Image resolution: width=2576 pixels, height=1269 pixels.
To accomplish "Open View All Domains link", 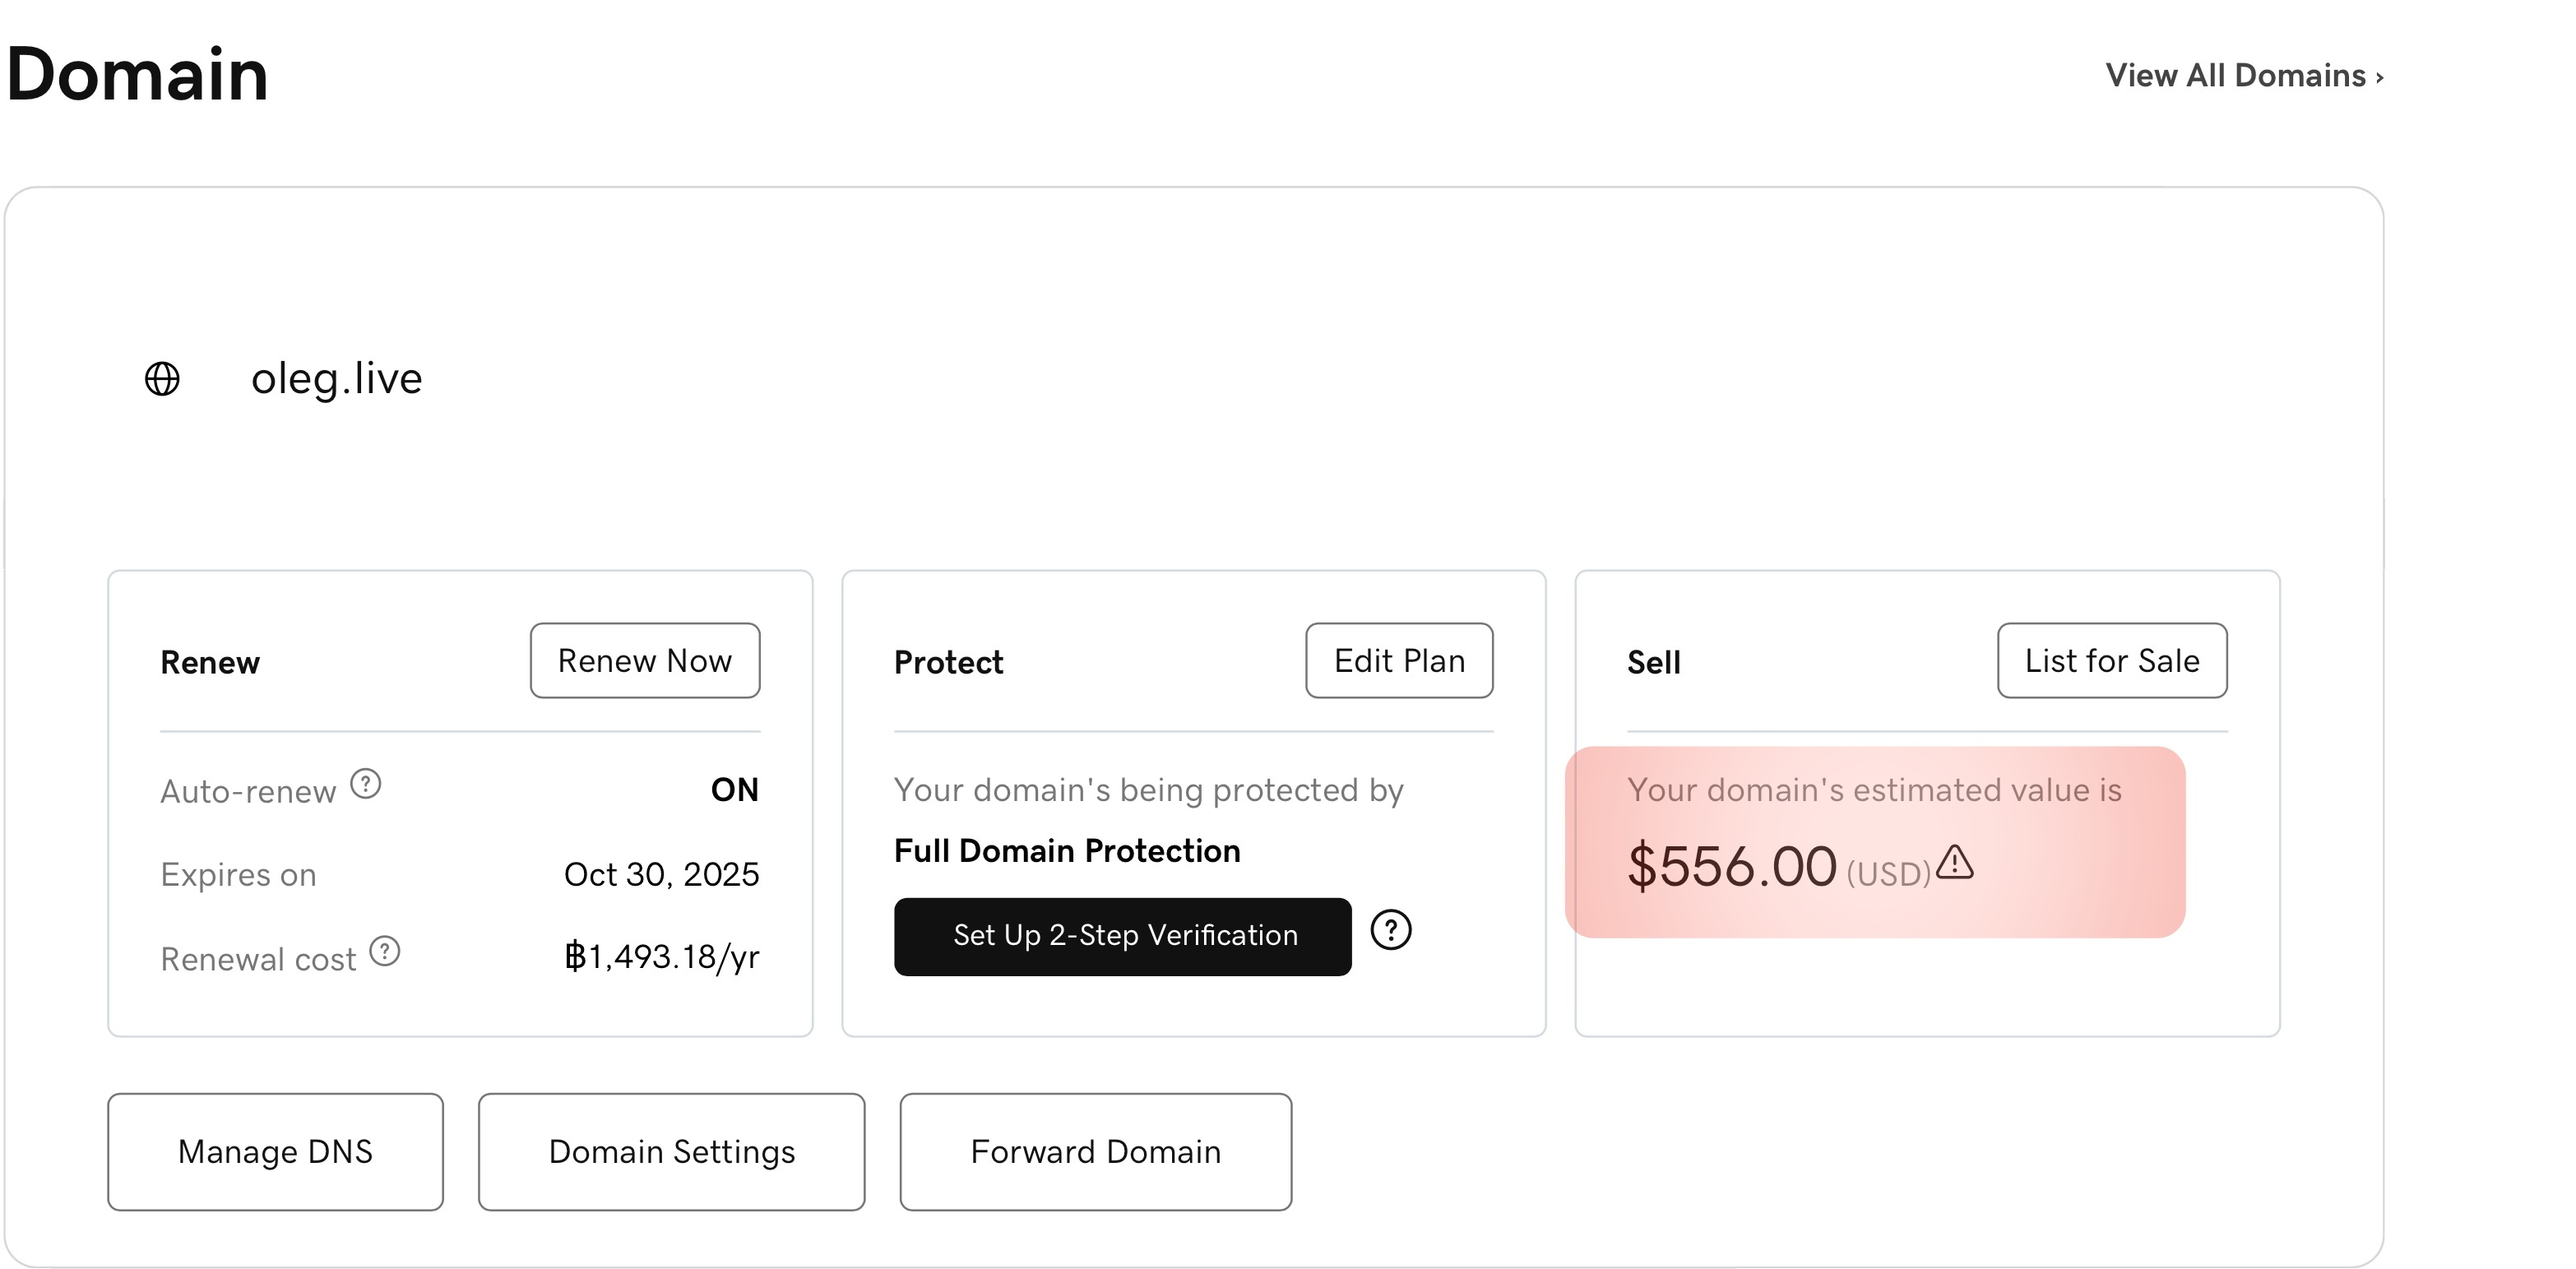I will coord(2245,76).
